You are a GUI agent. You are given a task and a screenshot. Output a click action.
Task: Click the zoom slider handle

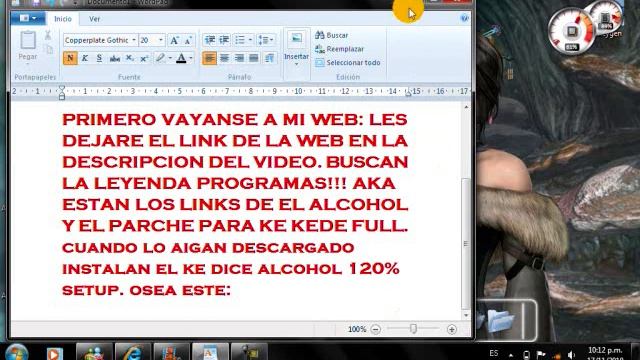(413, 329)
